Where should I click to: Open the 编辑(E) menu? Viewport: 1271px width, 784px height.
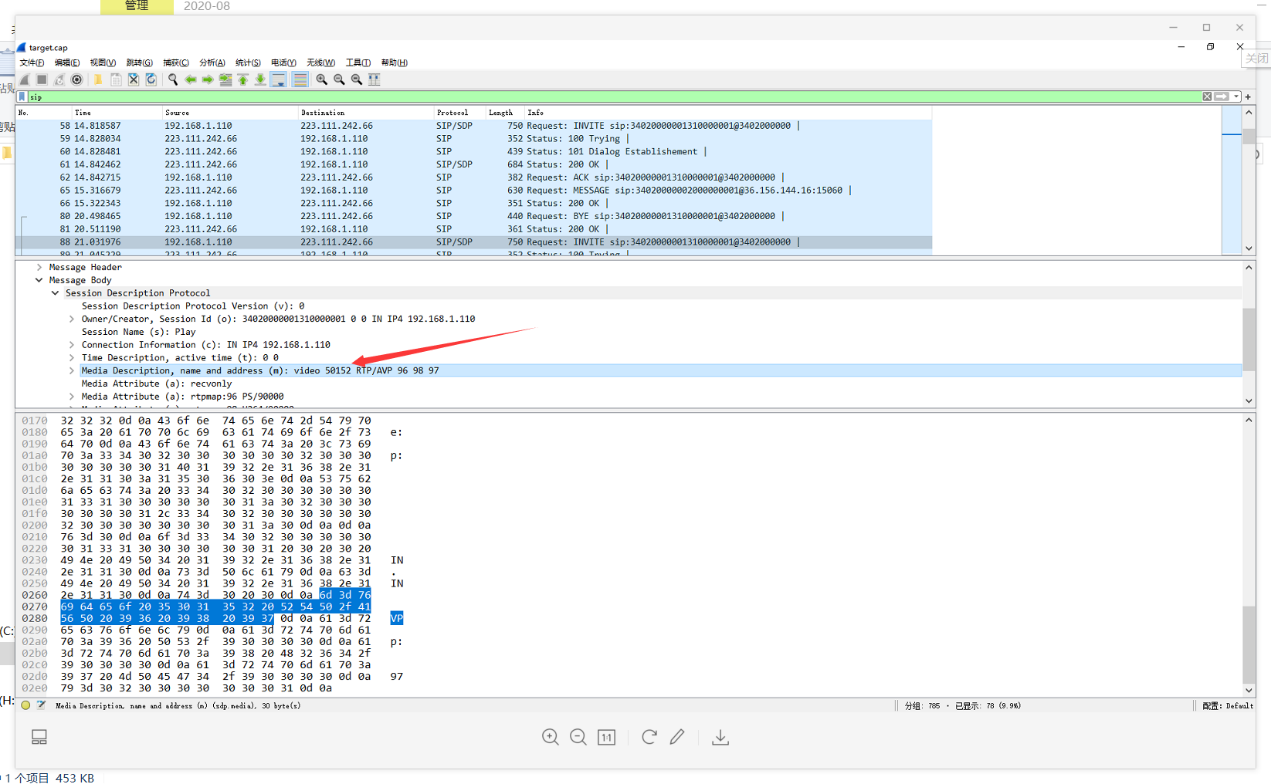pyautogui.click(x=67, y=63)
